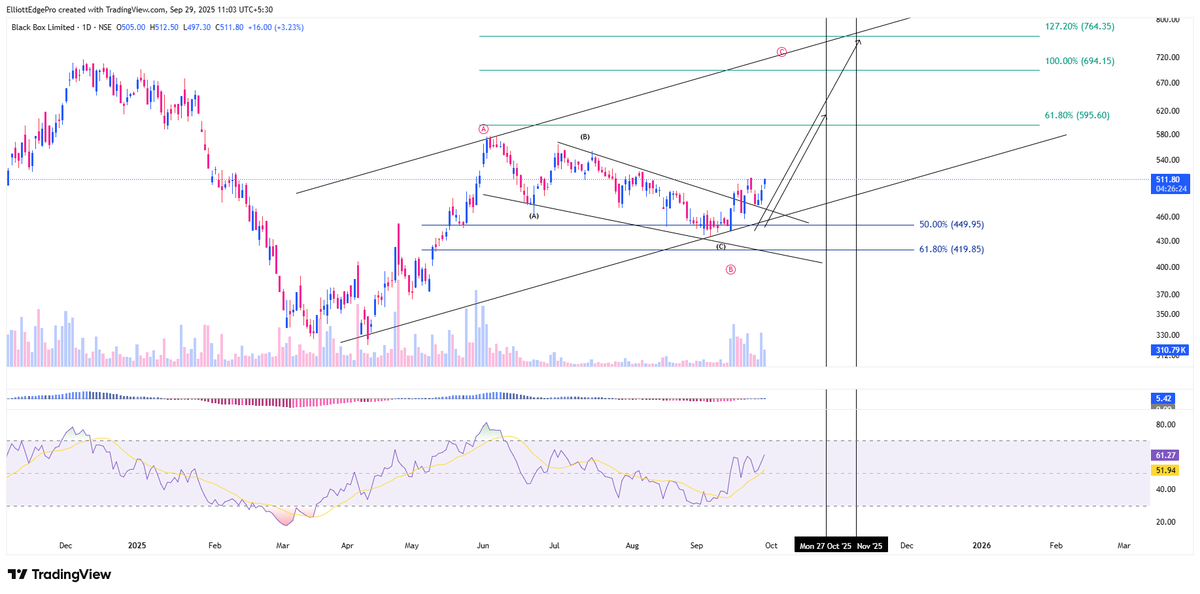Click the May label on time axis

pos(411,546)
